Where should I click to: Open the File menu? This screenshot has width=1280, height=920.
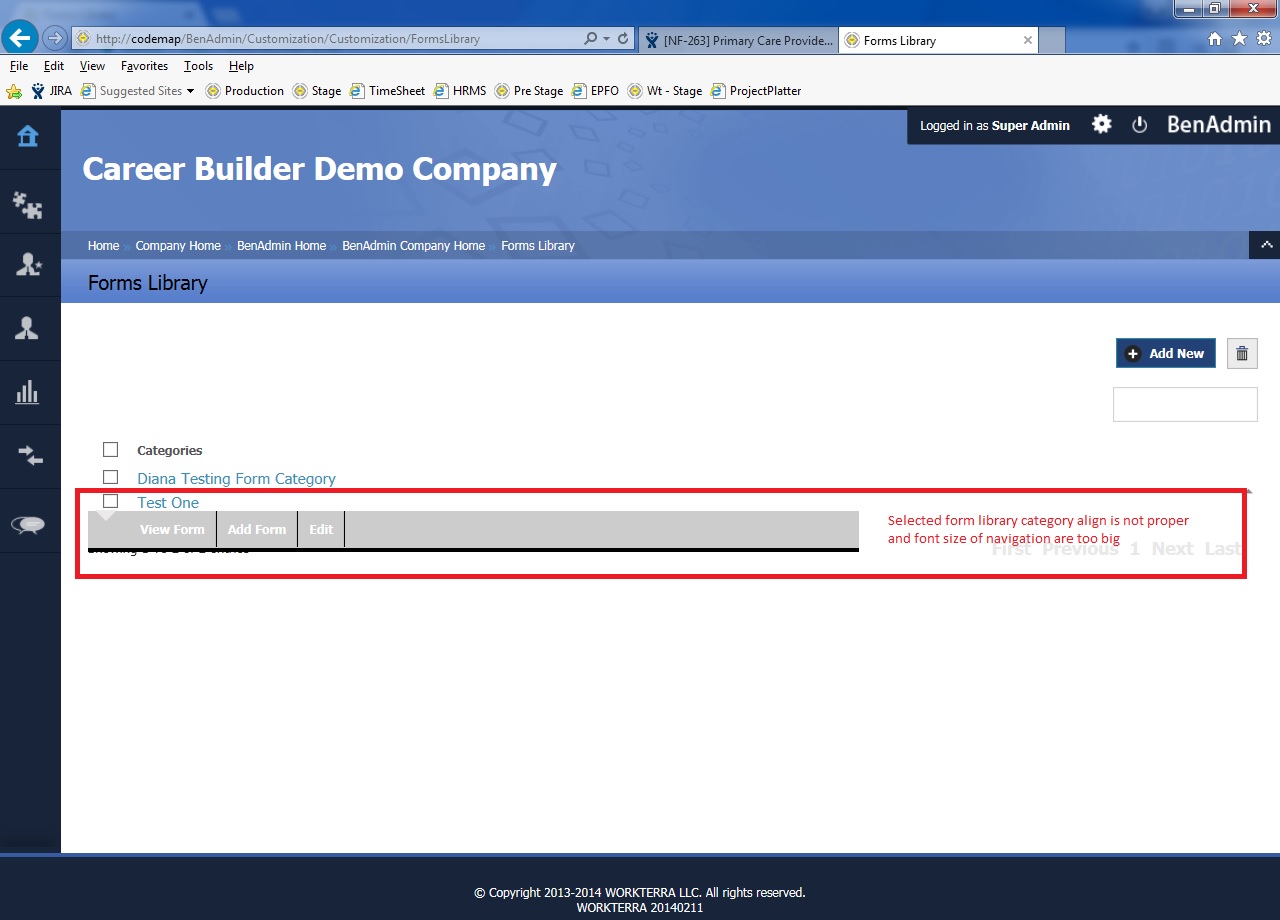(x=18, y=66)
